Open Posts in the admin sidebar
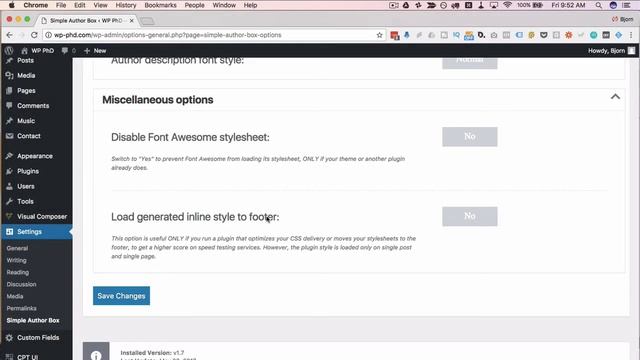640x360 pixels. pyautogui.click(x=25, y=60)
